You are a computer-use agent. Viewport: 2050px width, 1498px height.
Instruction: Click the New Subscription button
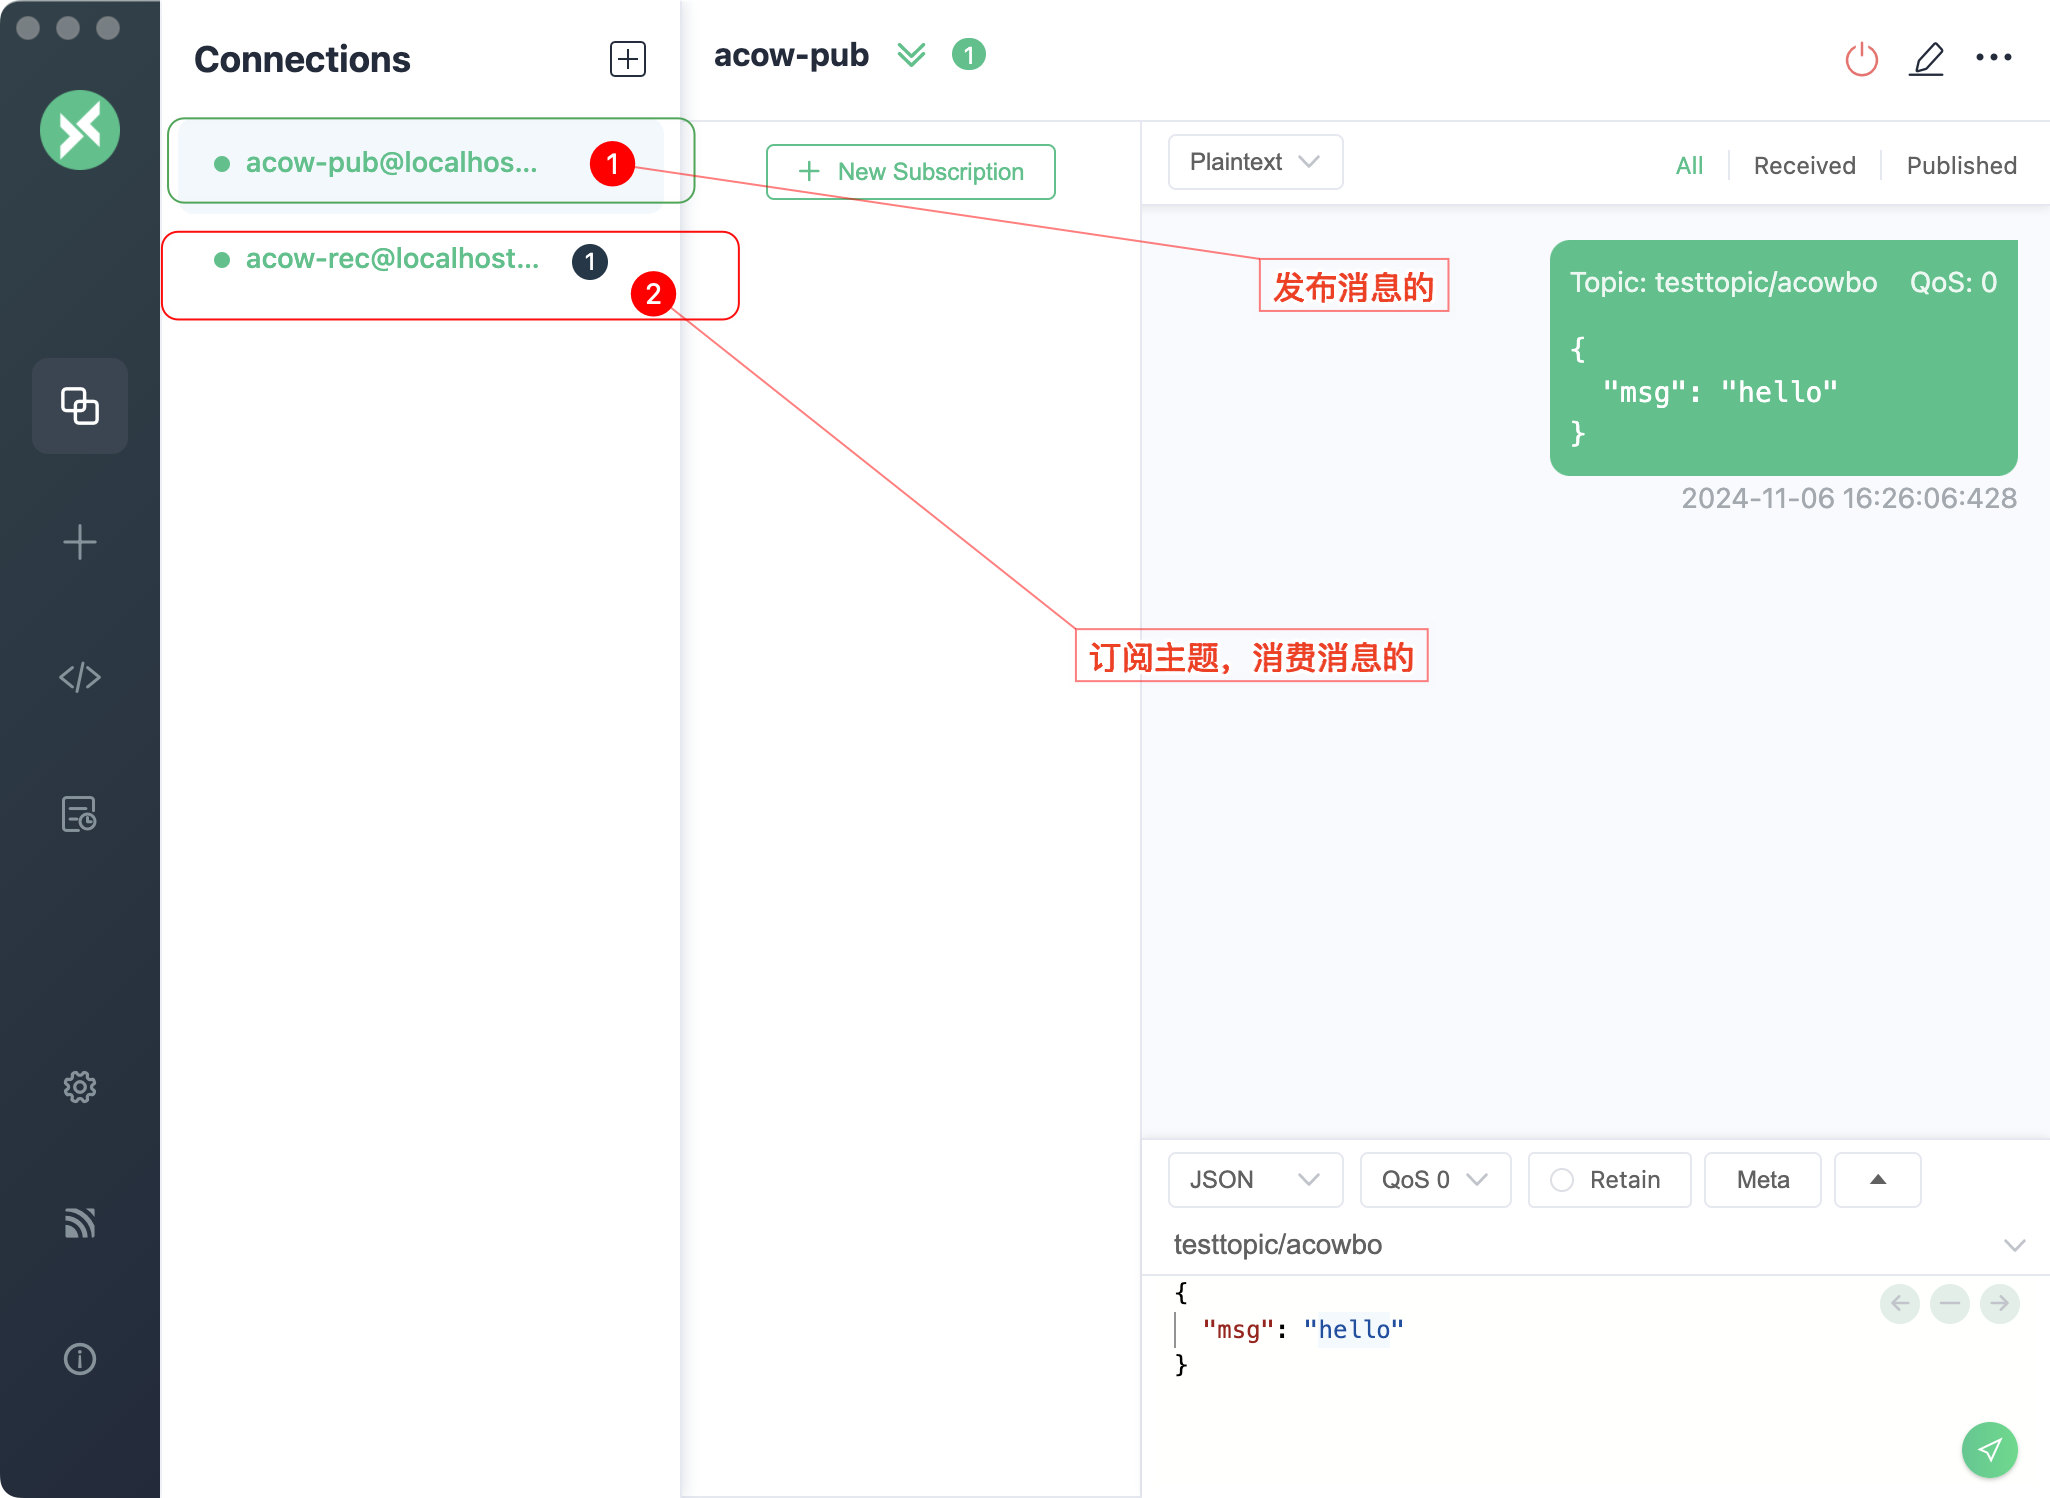click(x=910, y=172)
